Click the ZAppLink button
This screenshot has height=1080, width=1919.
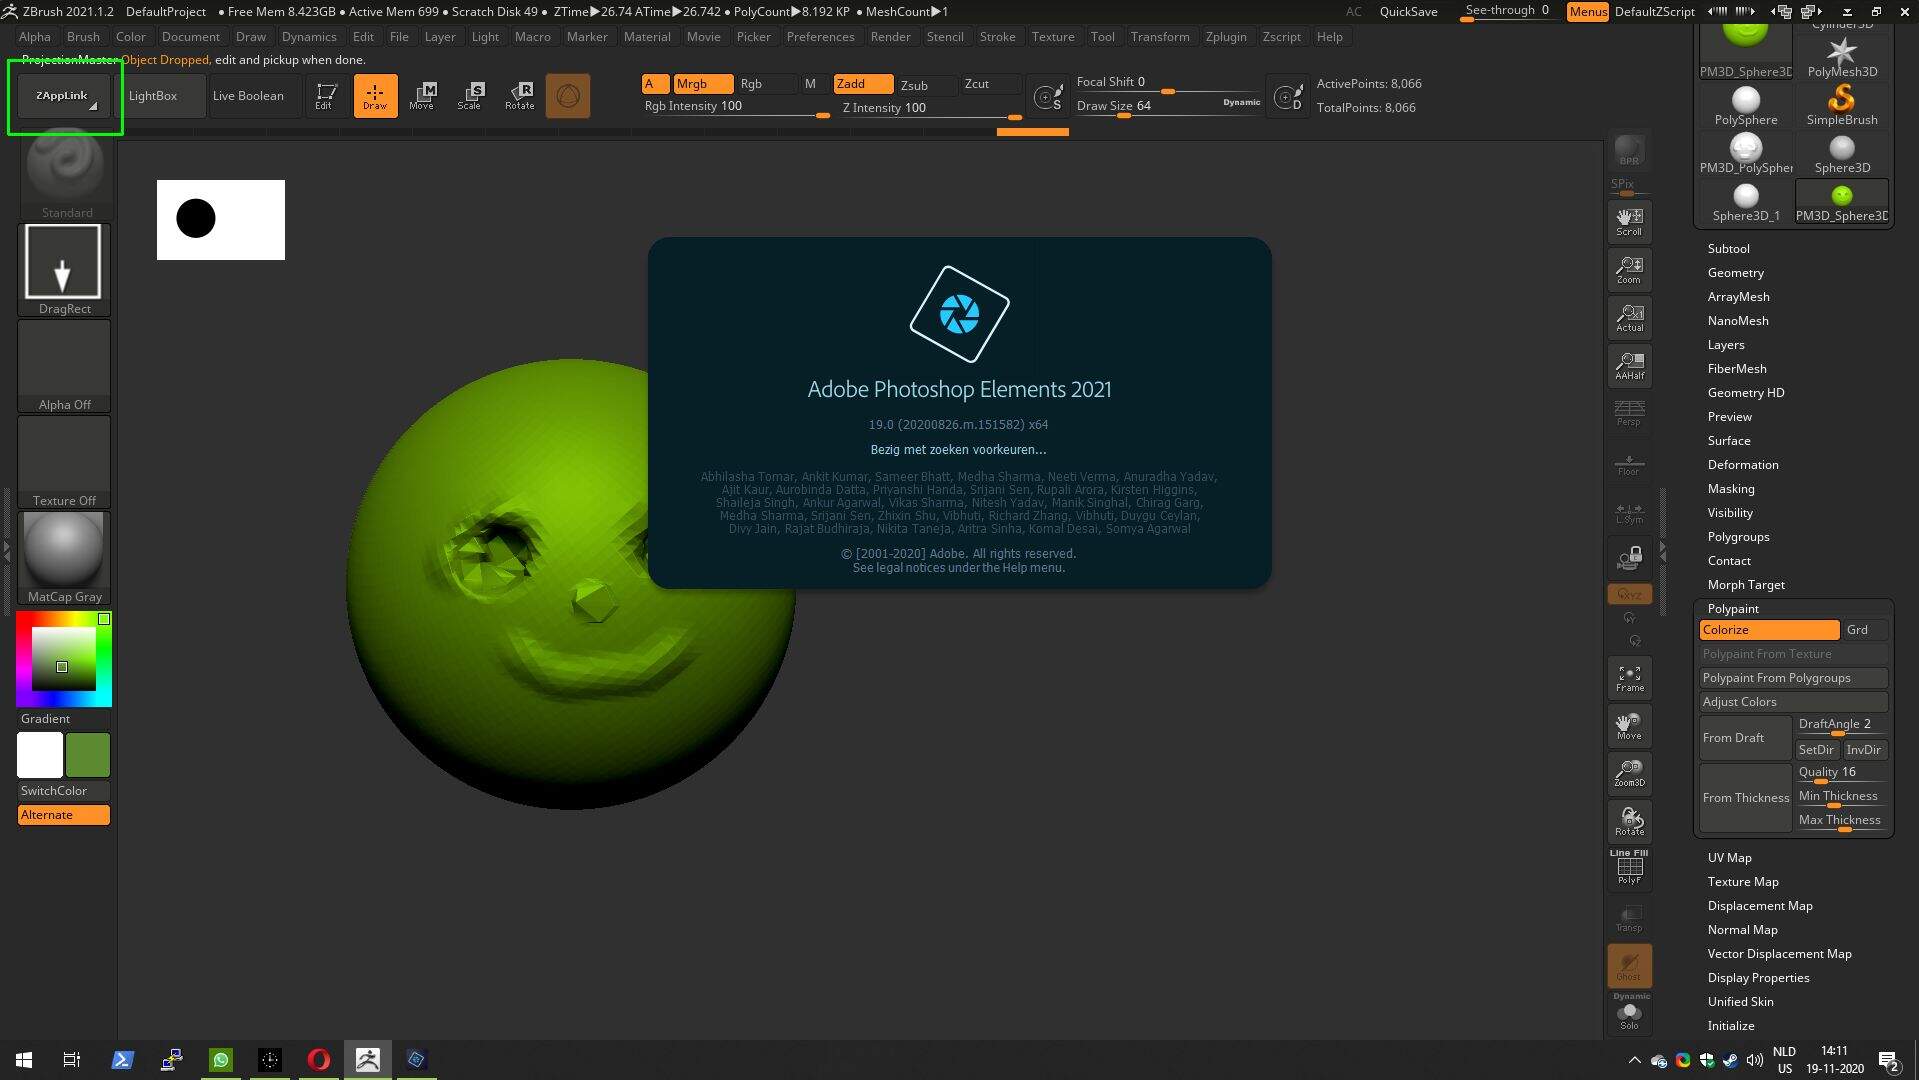coord(64,96)
